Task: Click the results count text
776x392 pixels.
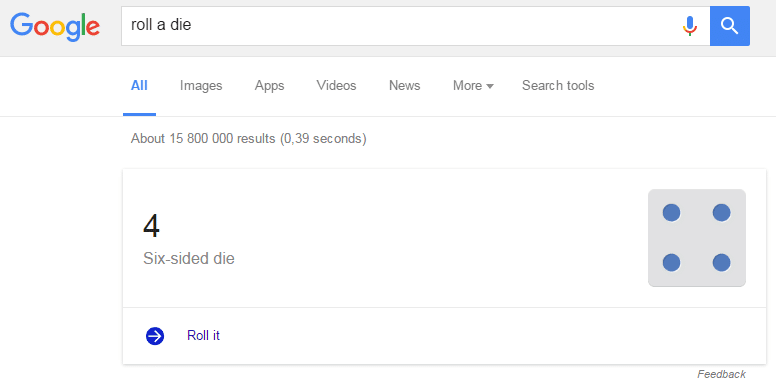Action: coord(248,139)
